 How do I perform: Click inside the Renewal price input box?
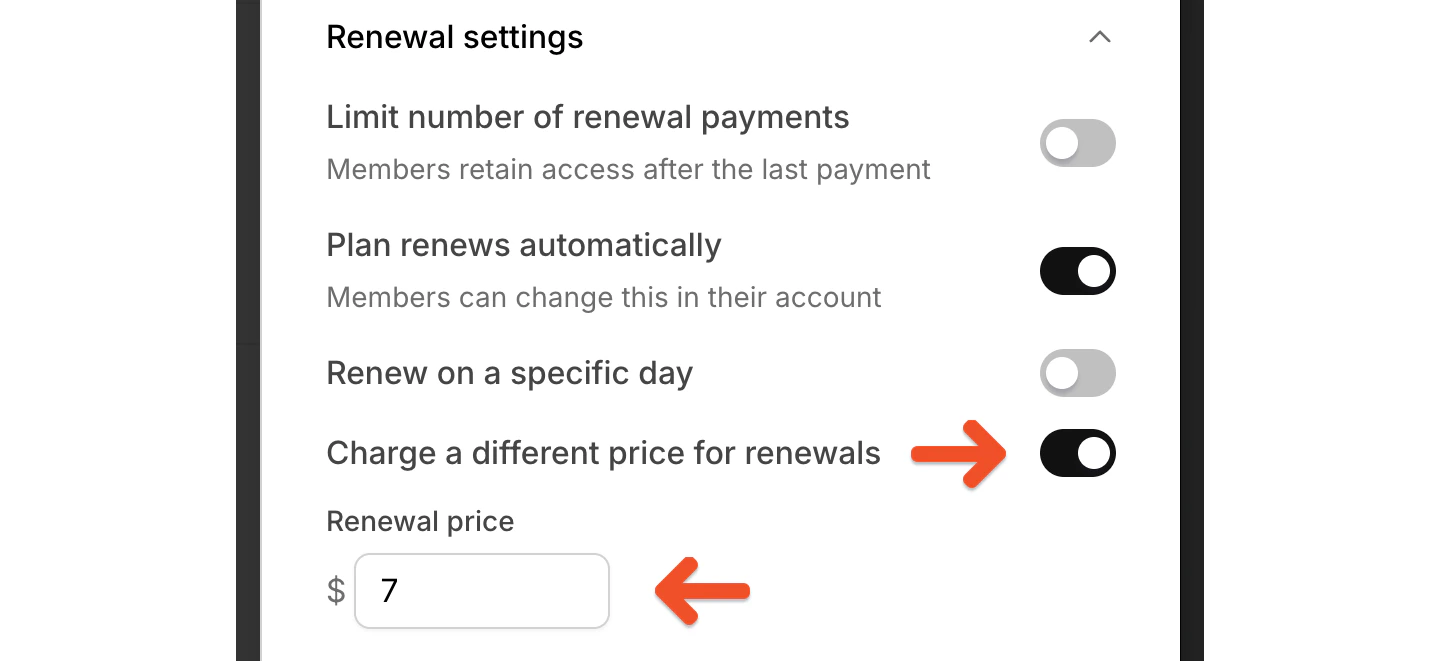coord(481,591)
